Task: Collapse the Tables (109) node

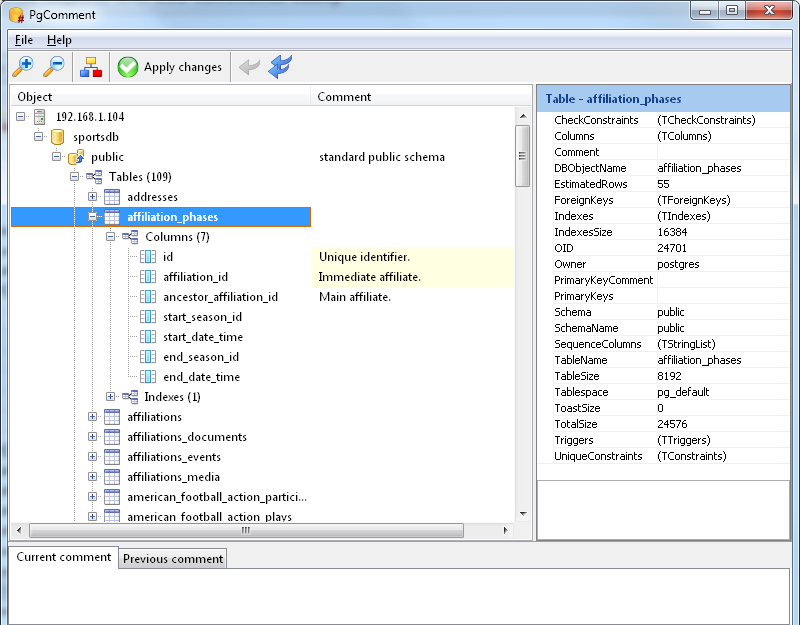Action: point(75,177)
